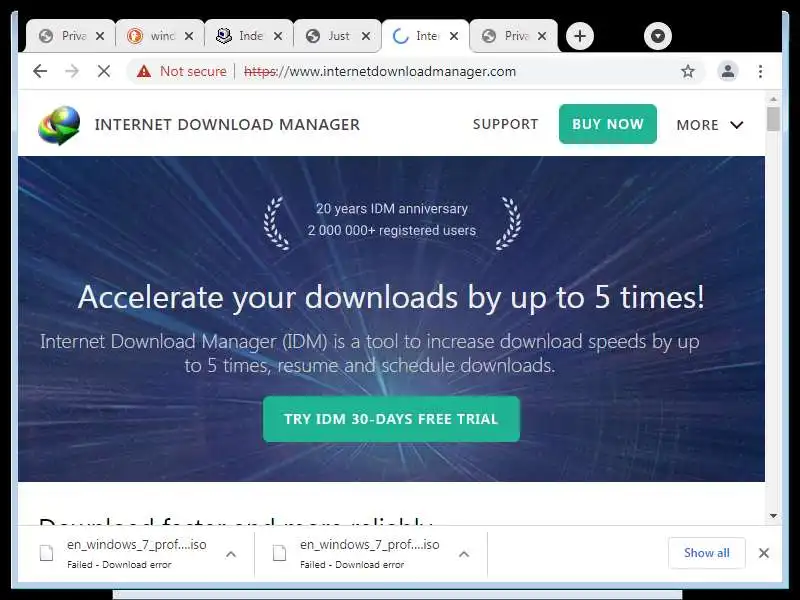Expand the MORE dropdown menu
This screenshot has width=800, height=600.
click(x=710, y=125)
